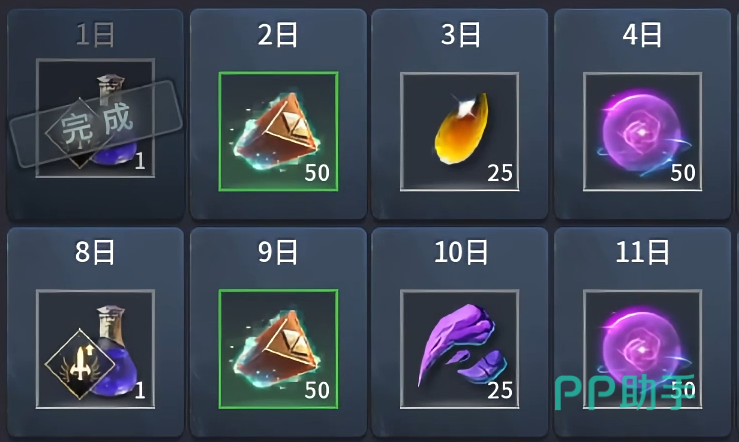Click the 完成 stamp on day 1
The image size is (739, 442).
[x=96, y=123]
